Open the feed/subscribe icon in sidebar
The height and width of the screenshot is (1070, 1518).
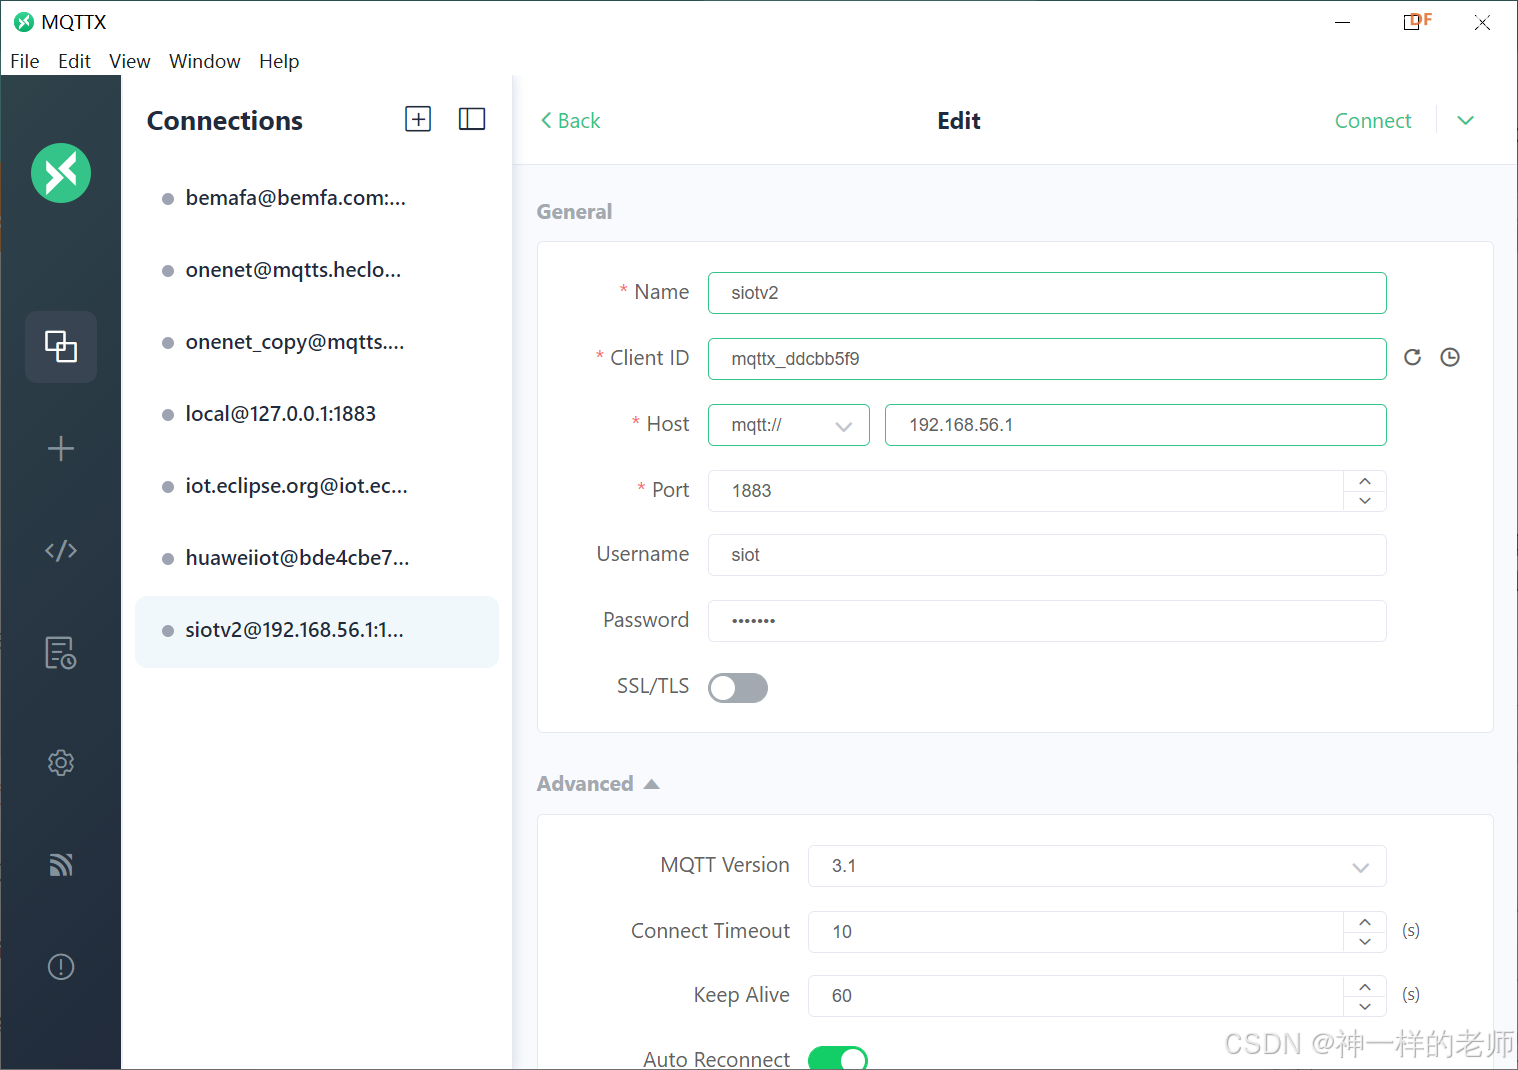tap(61, 865)
